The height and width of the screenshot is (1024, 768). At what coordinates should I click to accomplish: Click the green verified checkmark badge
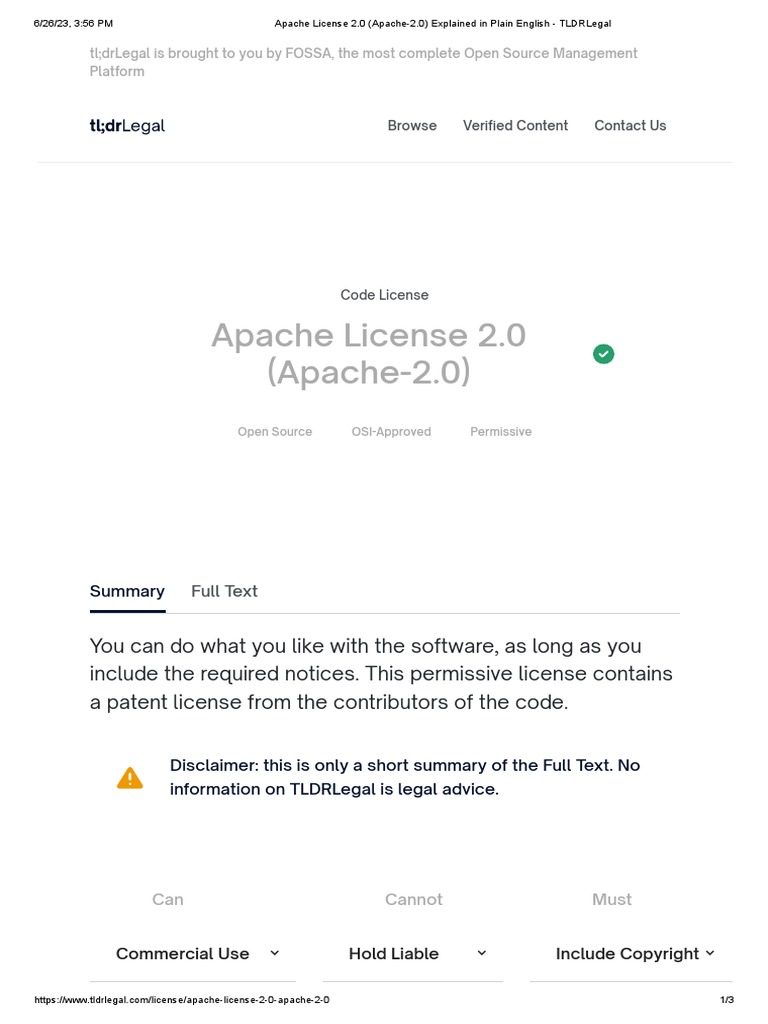tap(604, 354)
